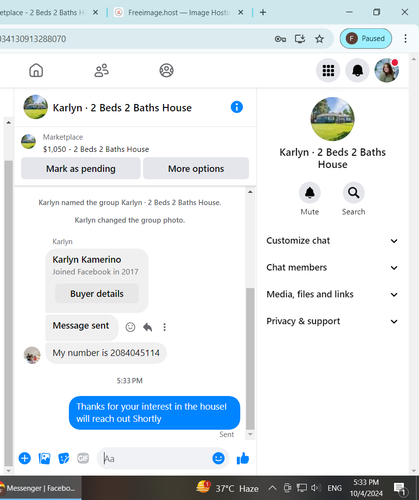This screenshot has height=500, width=419.
Task: Send a thumbs up like
Action: (243, 458)
